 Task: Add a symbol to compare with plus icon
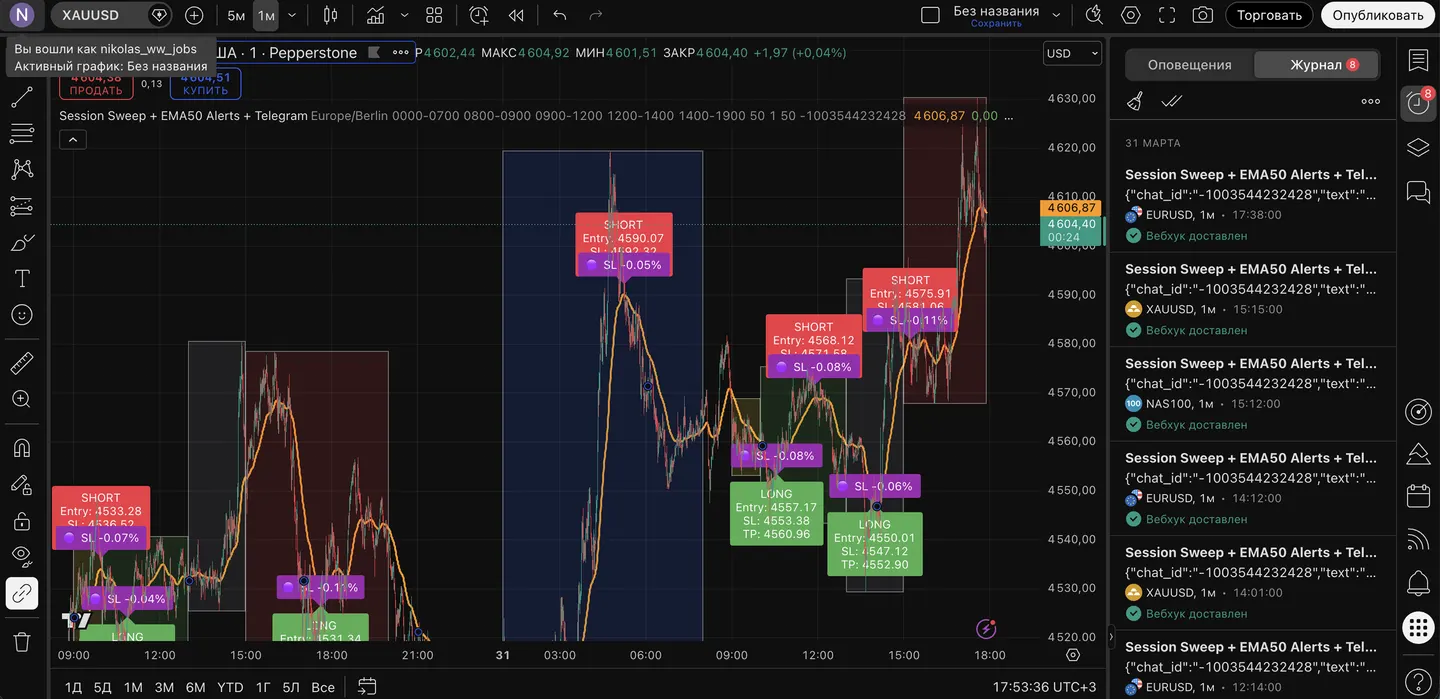click(x=194, y=15)
